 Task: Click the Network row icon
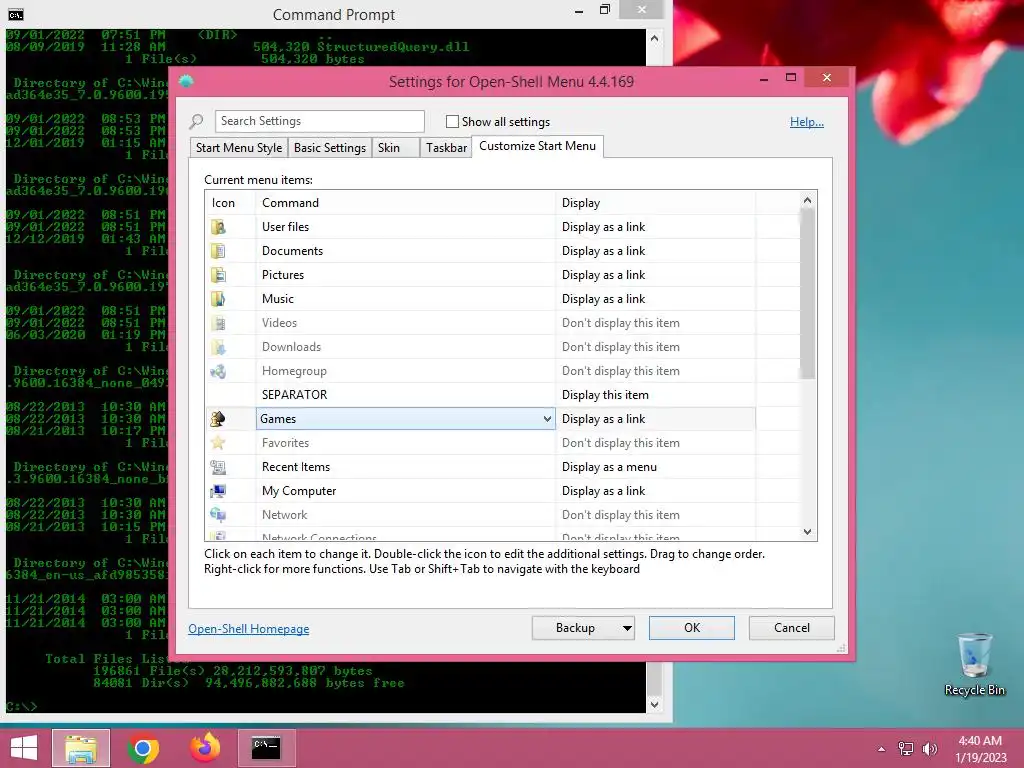[218, 515]
